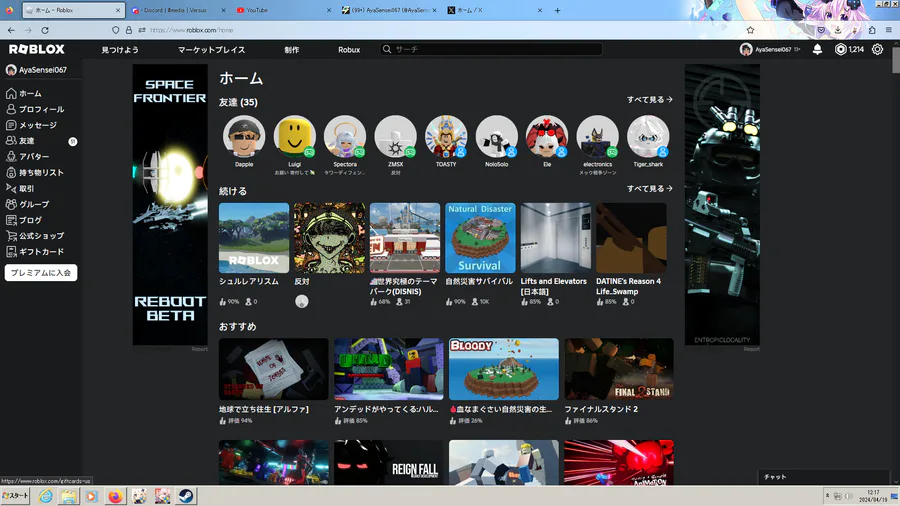
Task: Open 見つけよう in top navigation
Action: [120, 50]
